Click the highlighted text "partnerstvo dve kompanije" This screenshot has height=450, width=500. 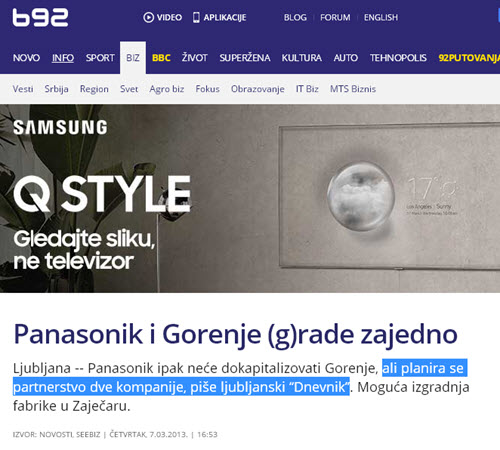pos(100,387)
